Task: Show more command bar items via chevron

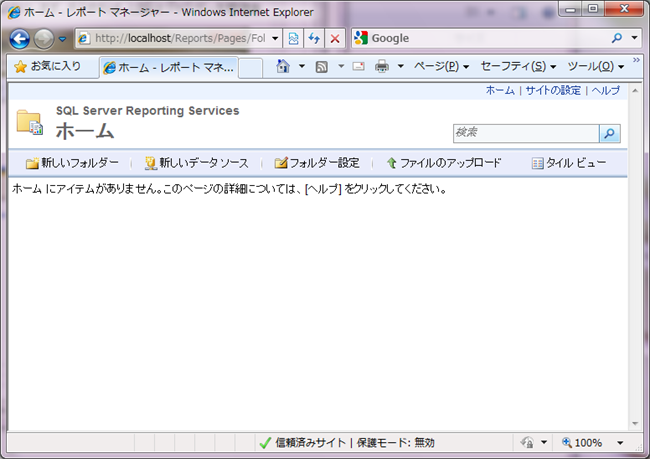Action: click(x=636, y=61)
